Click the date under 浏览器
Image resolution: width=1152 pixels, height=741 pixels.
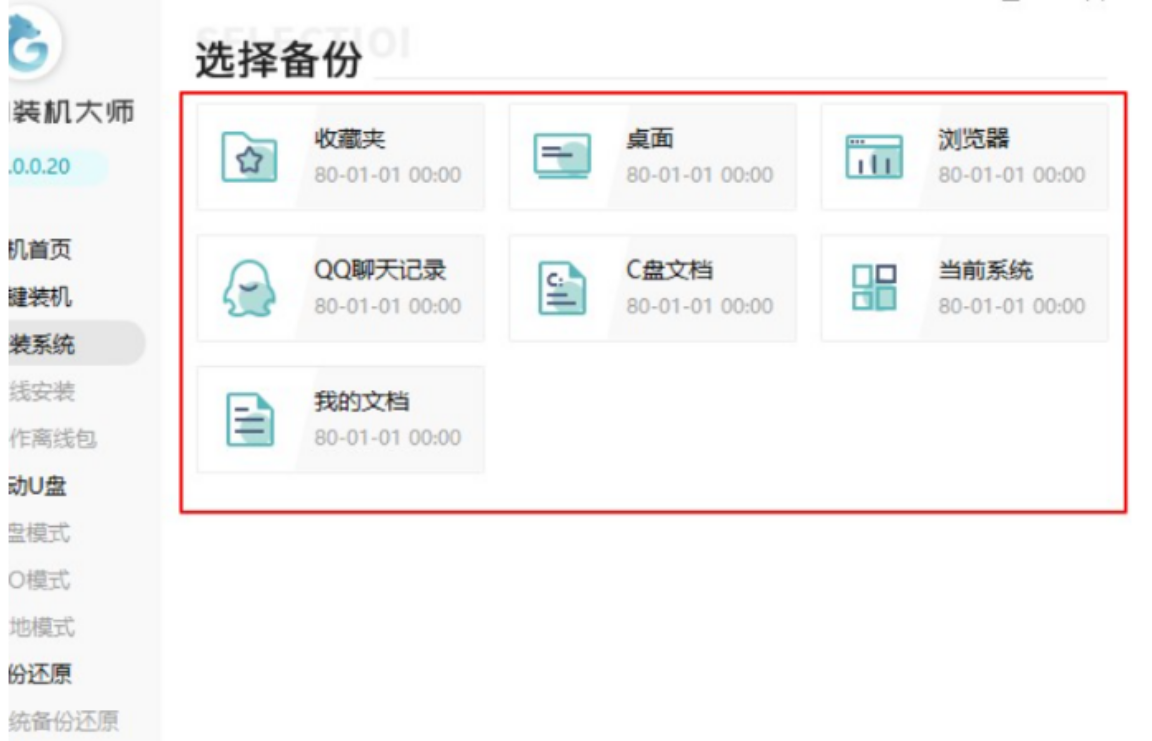tap(1012, 175)
